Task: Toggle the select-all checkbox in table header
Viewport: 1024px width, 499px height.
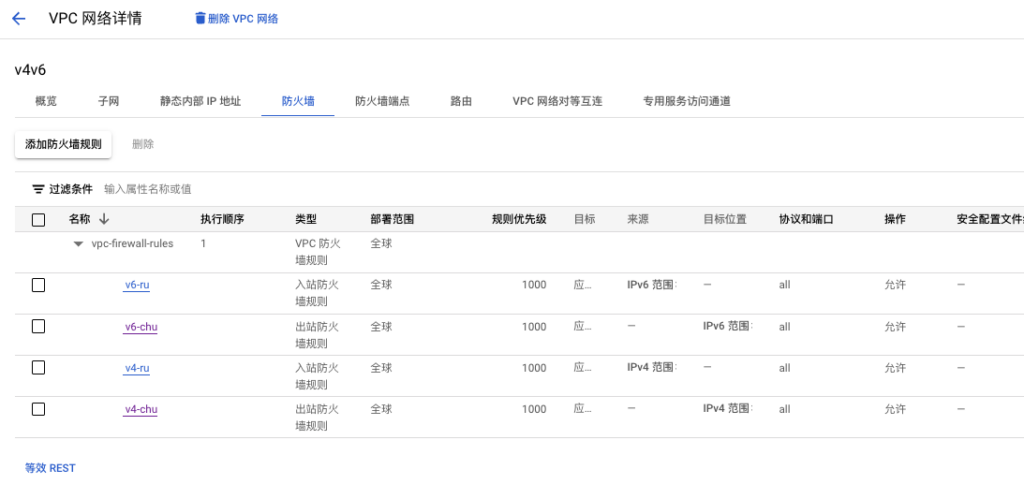Action: (39, 220)
